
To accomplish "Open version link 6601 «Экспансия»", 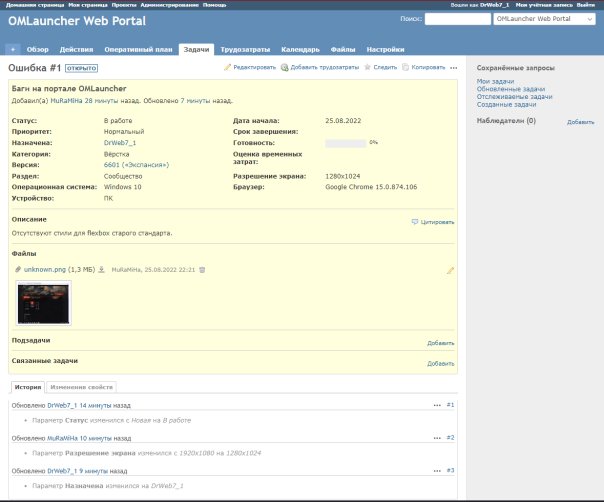I will pos(136,164).
